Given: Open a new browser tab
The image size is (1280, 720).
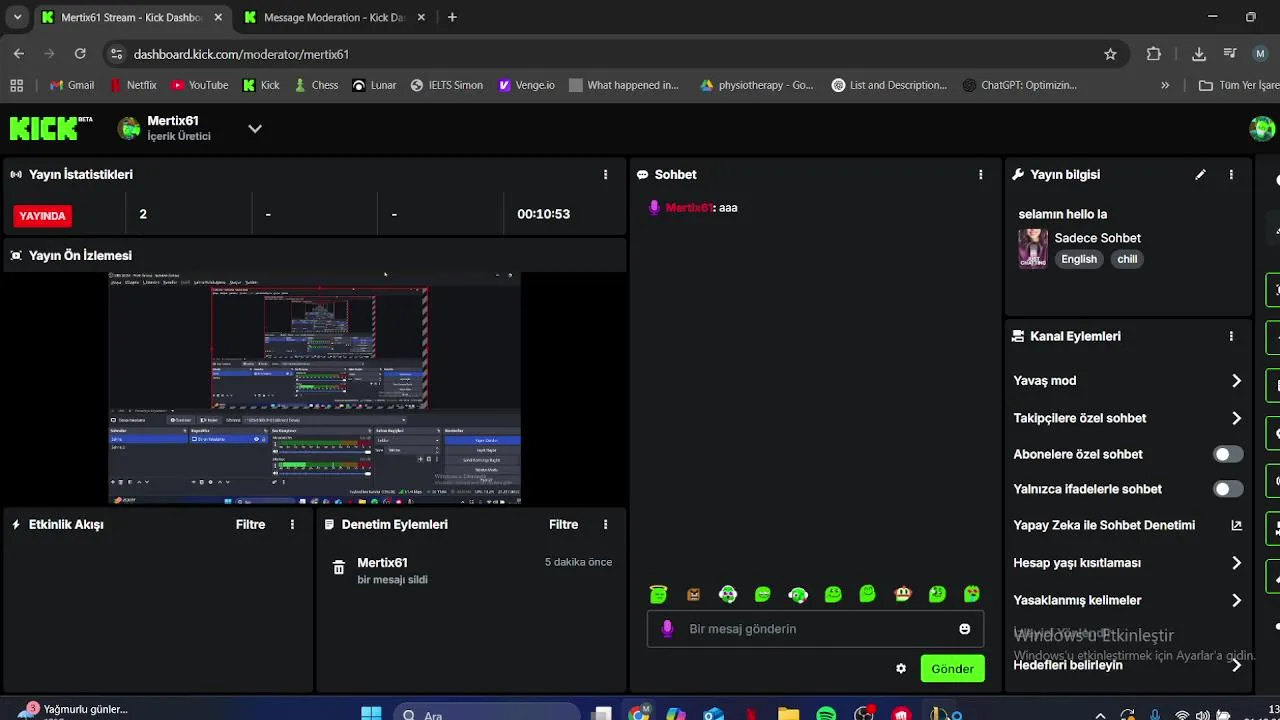Looking at the screenshot, I should (x=452, y=17).
